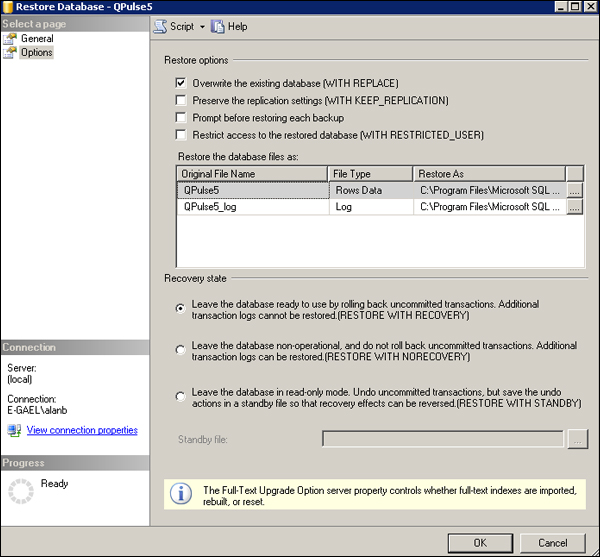
Task: Click the Restore As column header
Action: click(x=489, y=174)
